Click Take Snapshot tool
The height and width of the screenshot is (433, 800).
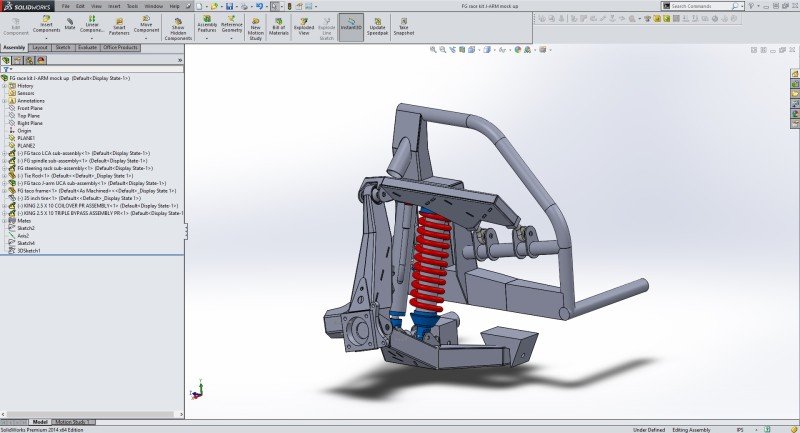point(404,27)
